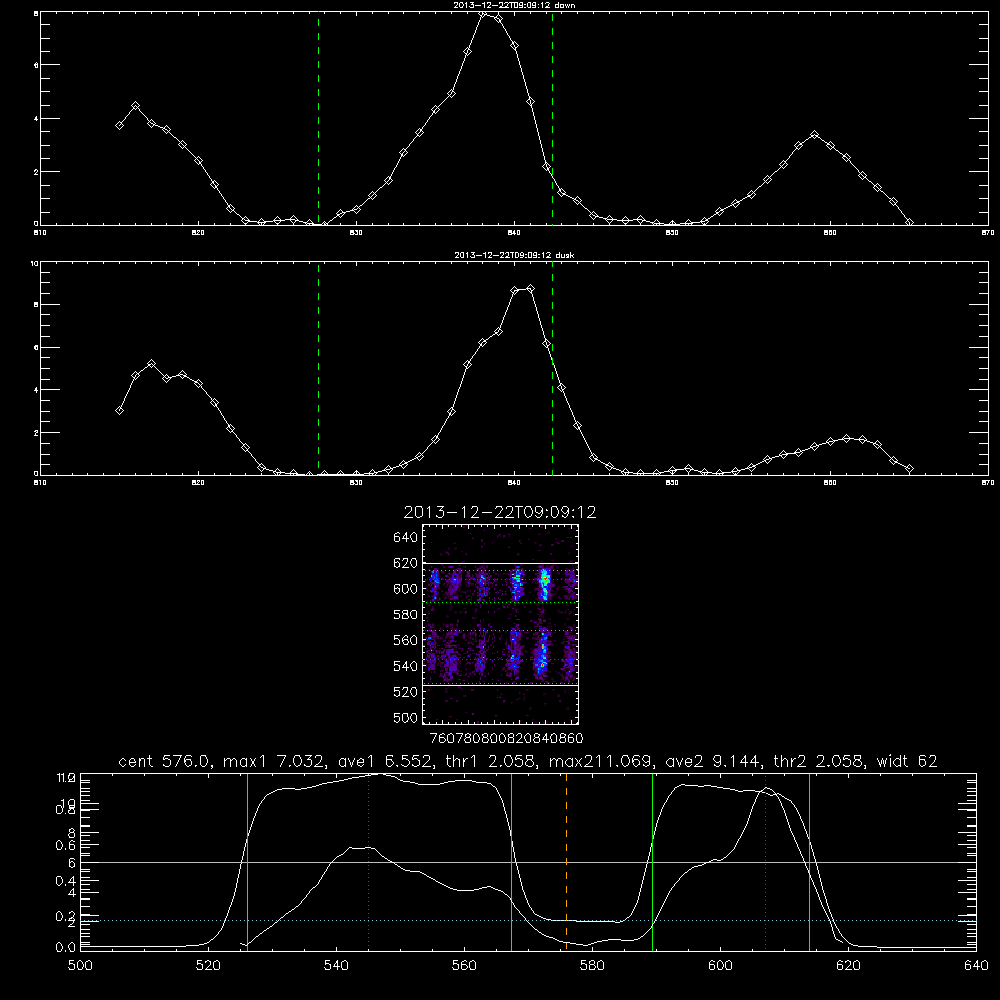Click the orange dashed center line in bottom plot
The height and width of the screenshot is (1000, 1000).
566,861
